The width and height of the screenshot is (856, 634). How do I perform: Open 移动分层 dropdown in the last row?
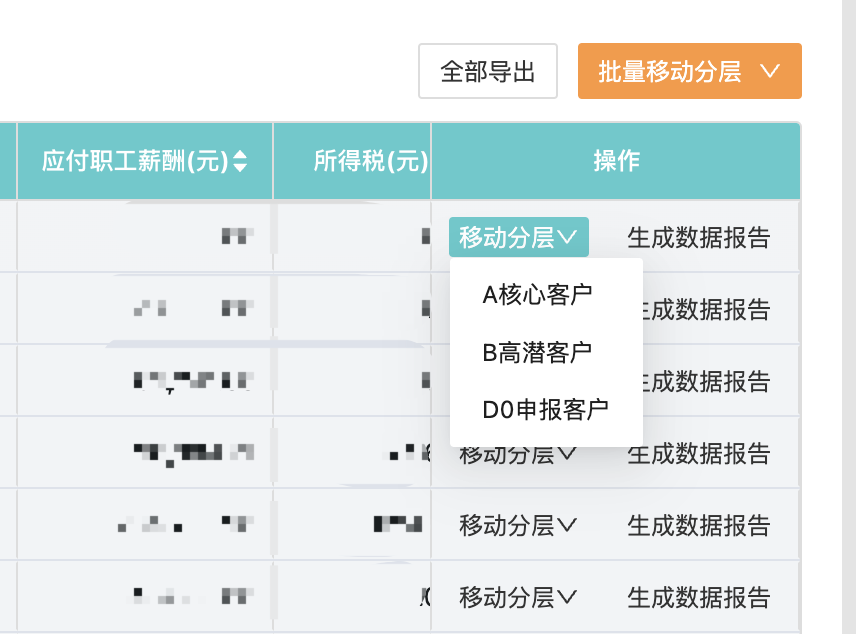click(518, 597)
